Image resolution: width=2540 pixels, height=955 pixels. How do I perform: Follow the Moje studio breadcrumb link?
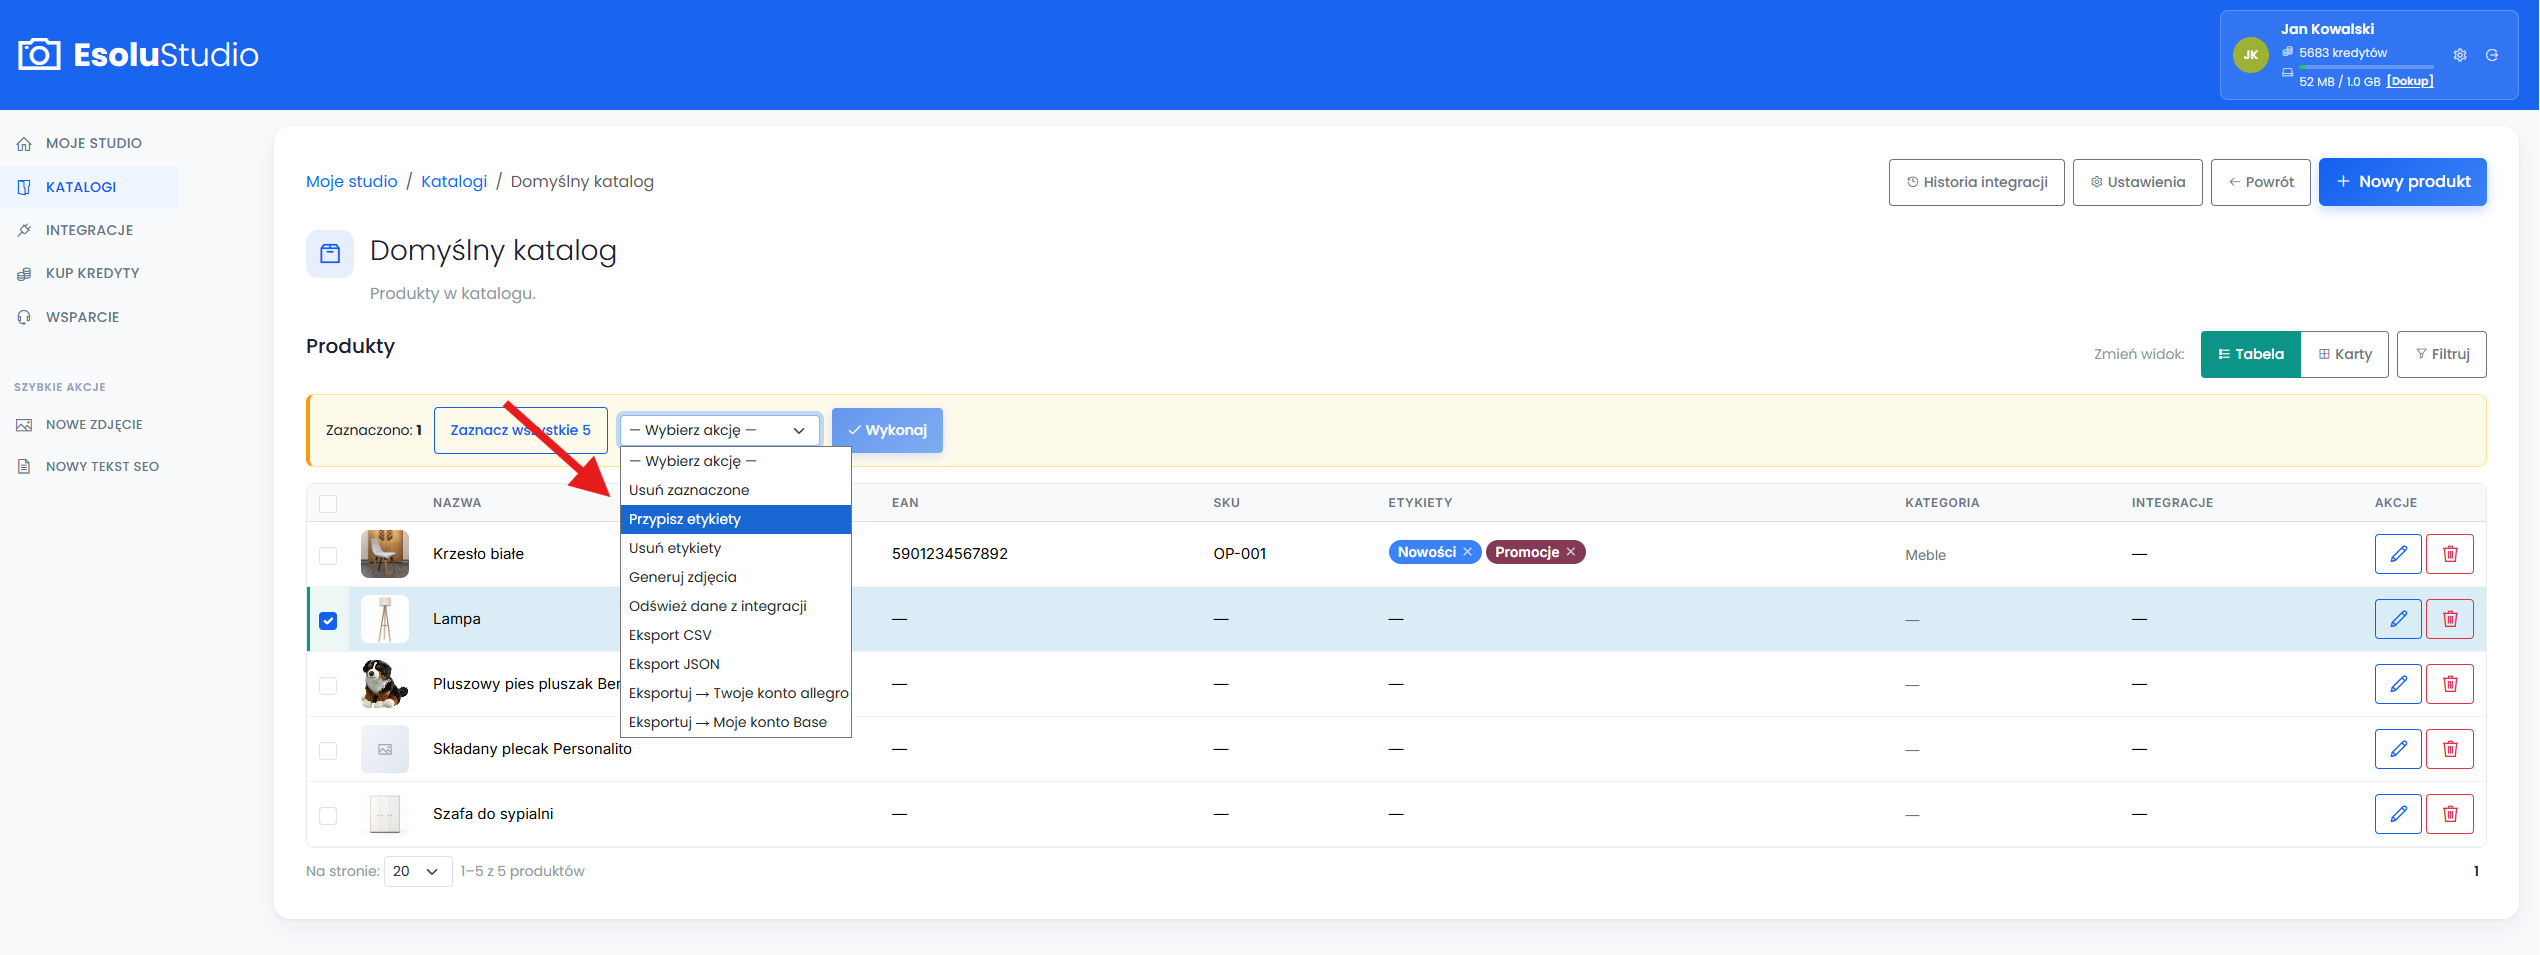tap(351, 181)
